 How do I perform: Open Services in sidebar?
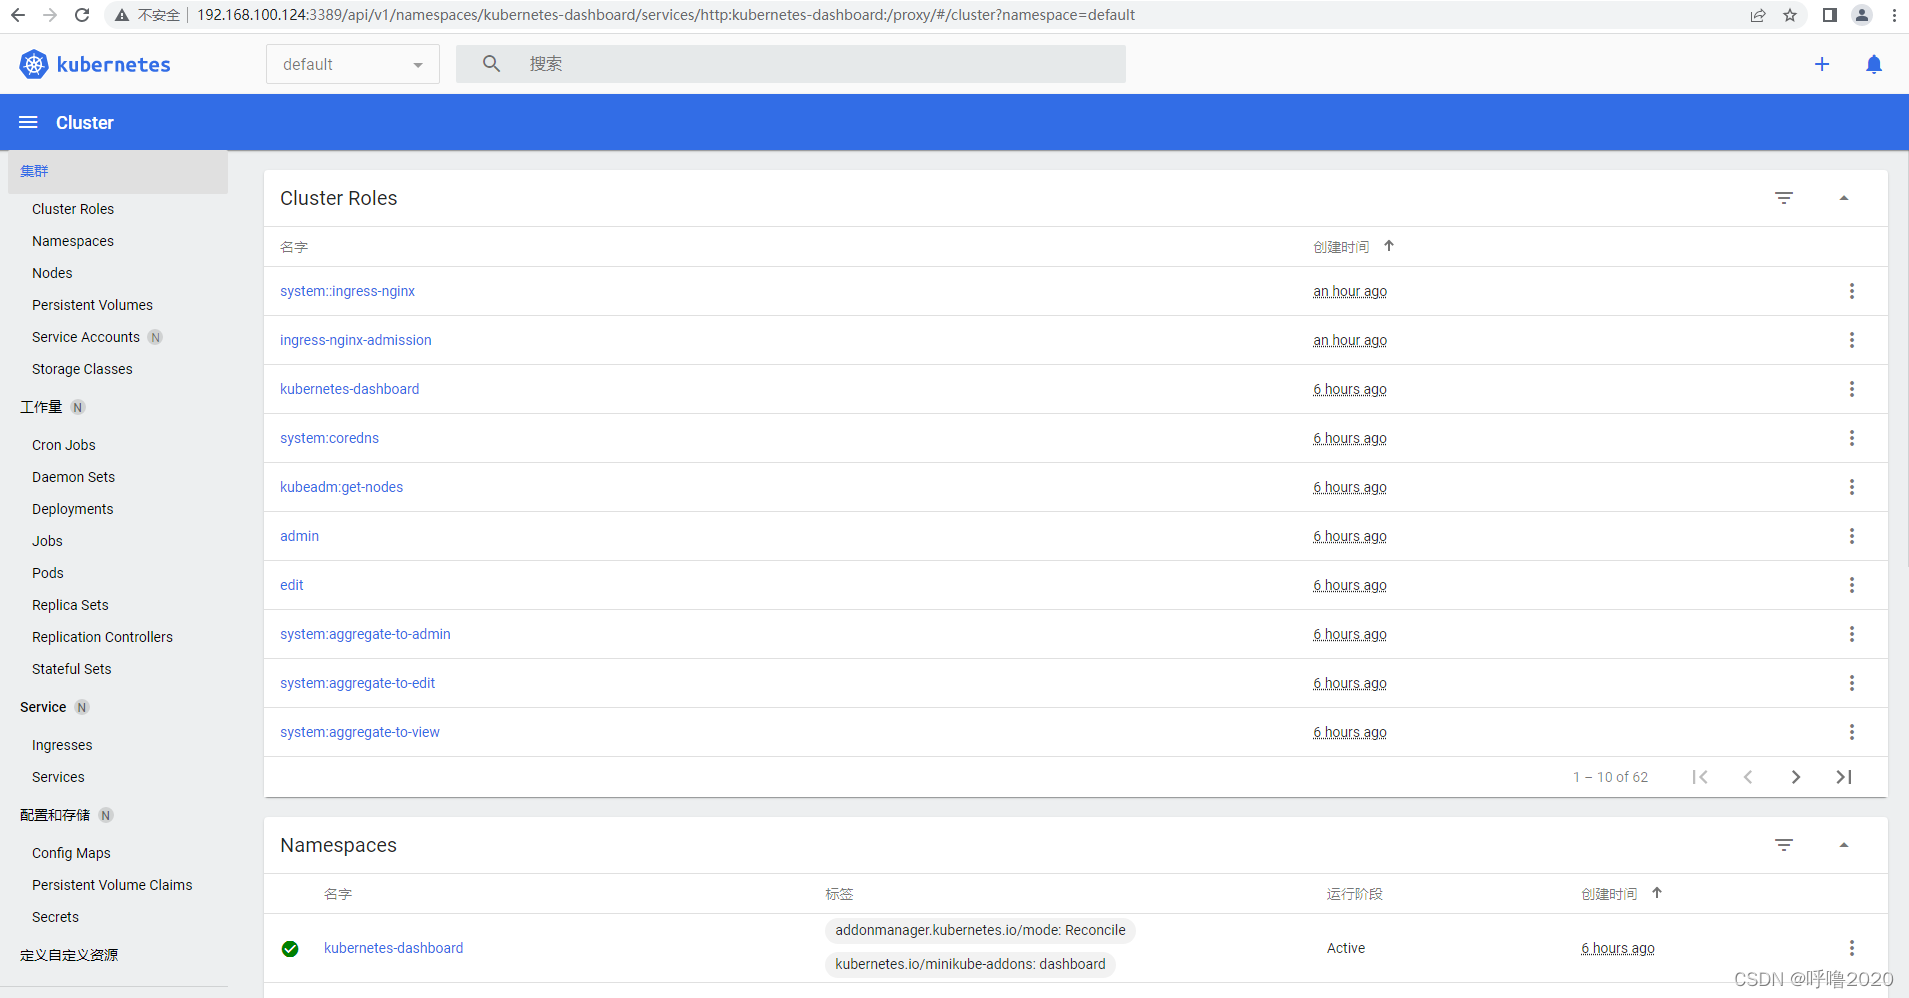click(58, 777)
